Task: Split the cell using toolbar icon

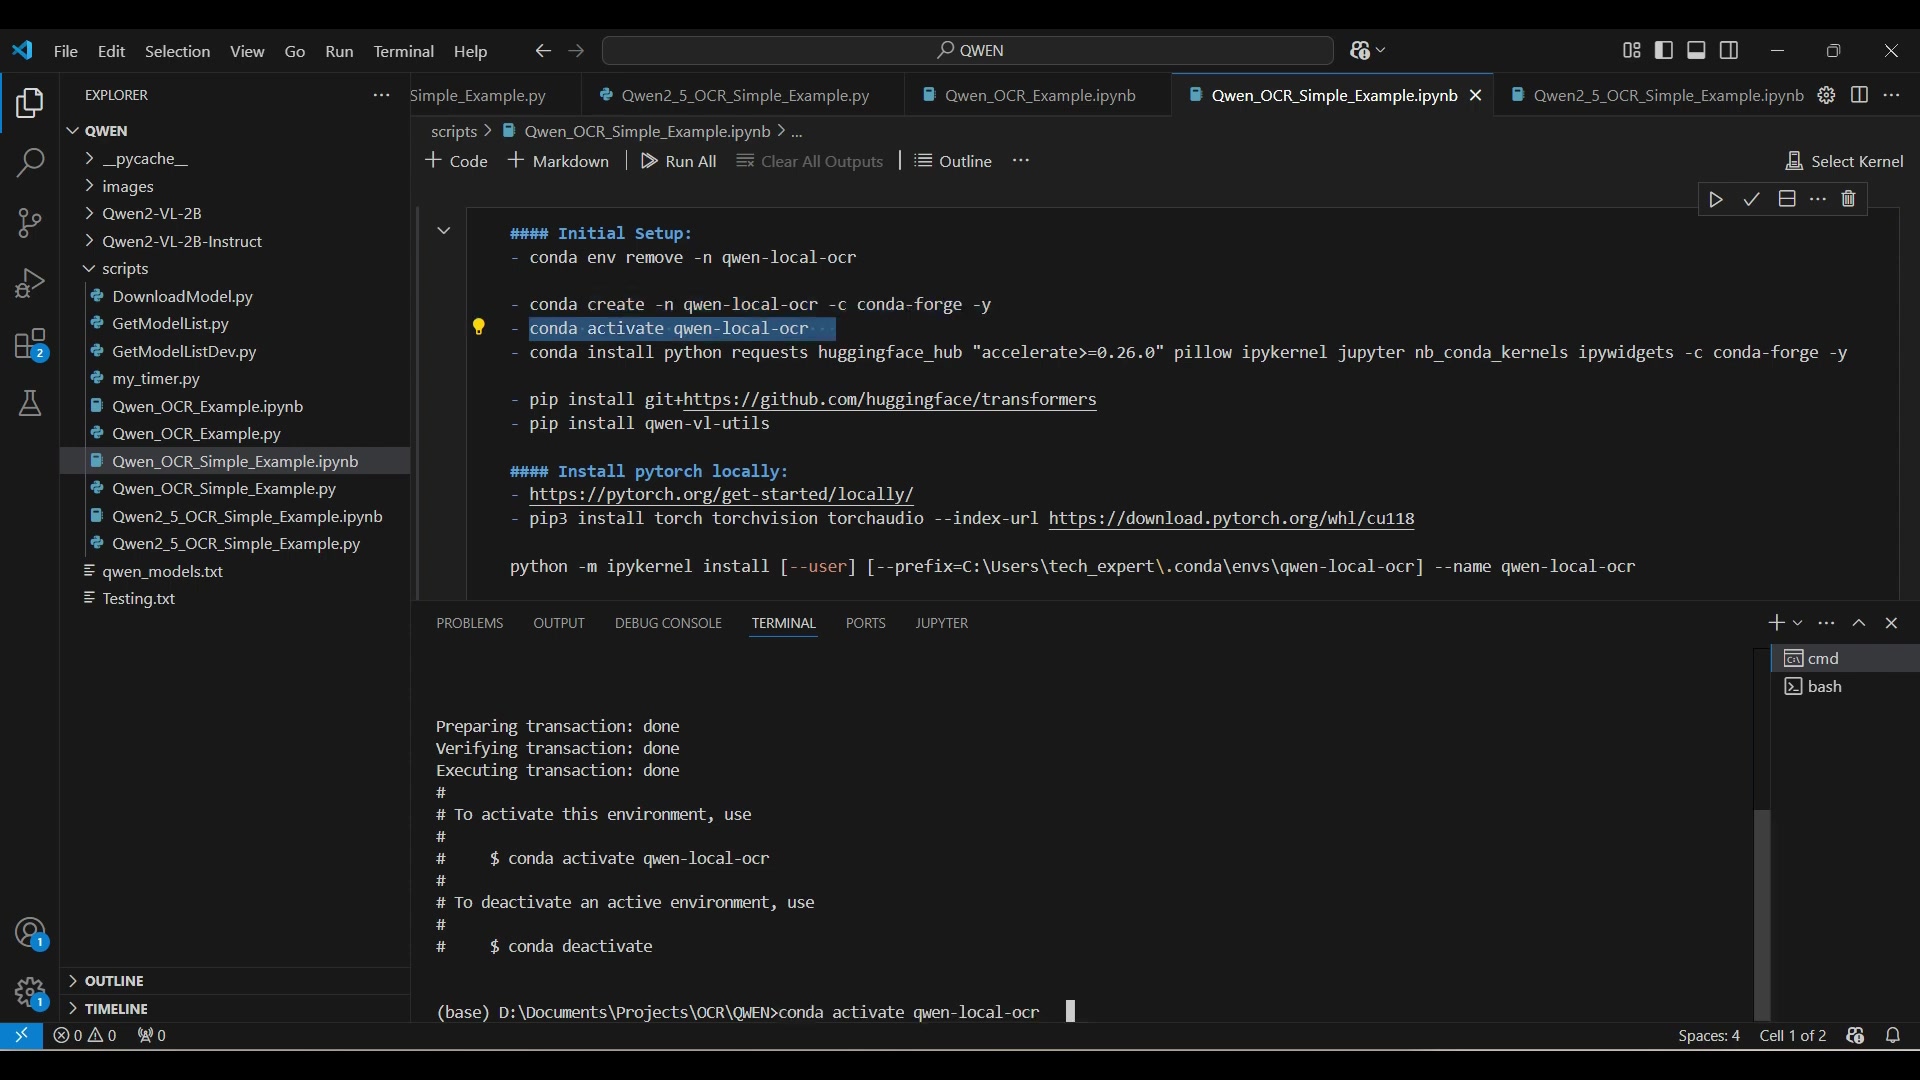Action: coord(1787,199)
